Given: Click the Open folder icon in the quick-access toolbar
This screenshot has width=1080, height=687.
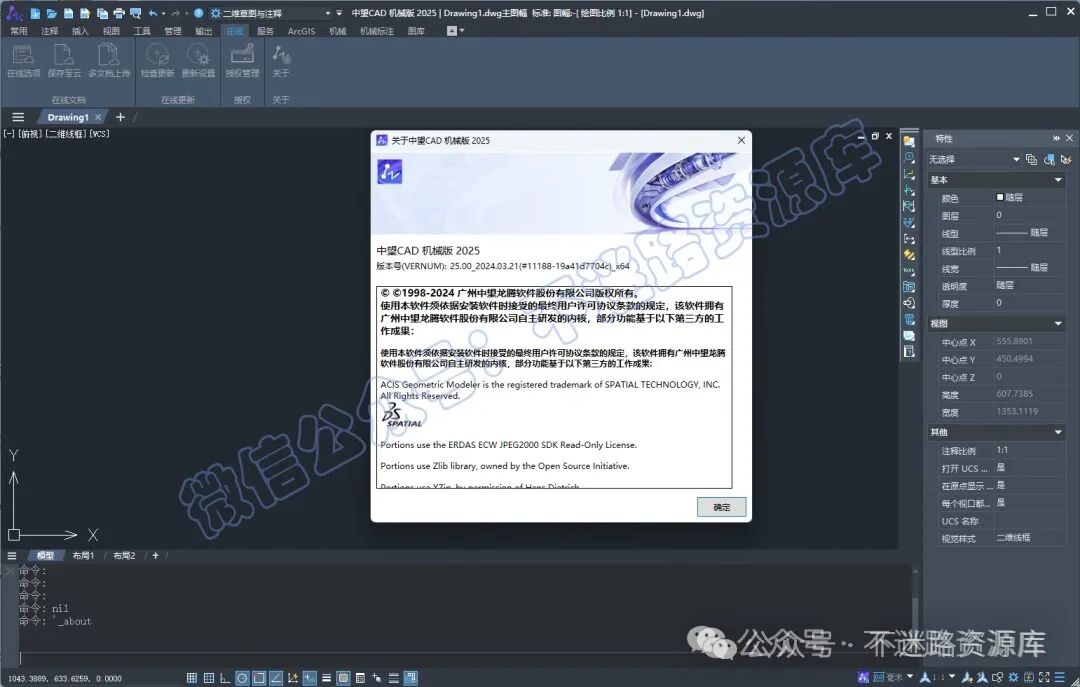Looking at the screenshot, I should [x=52, y=13].
